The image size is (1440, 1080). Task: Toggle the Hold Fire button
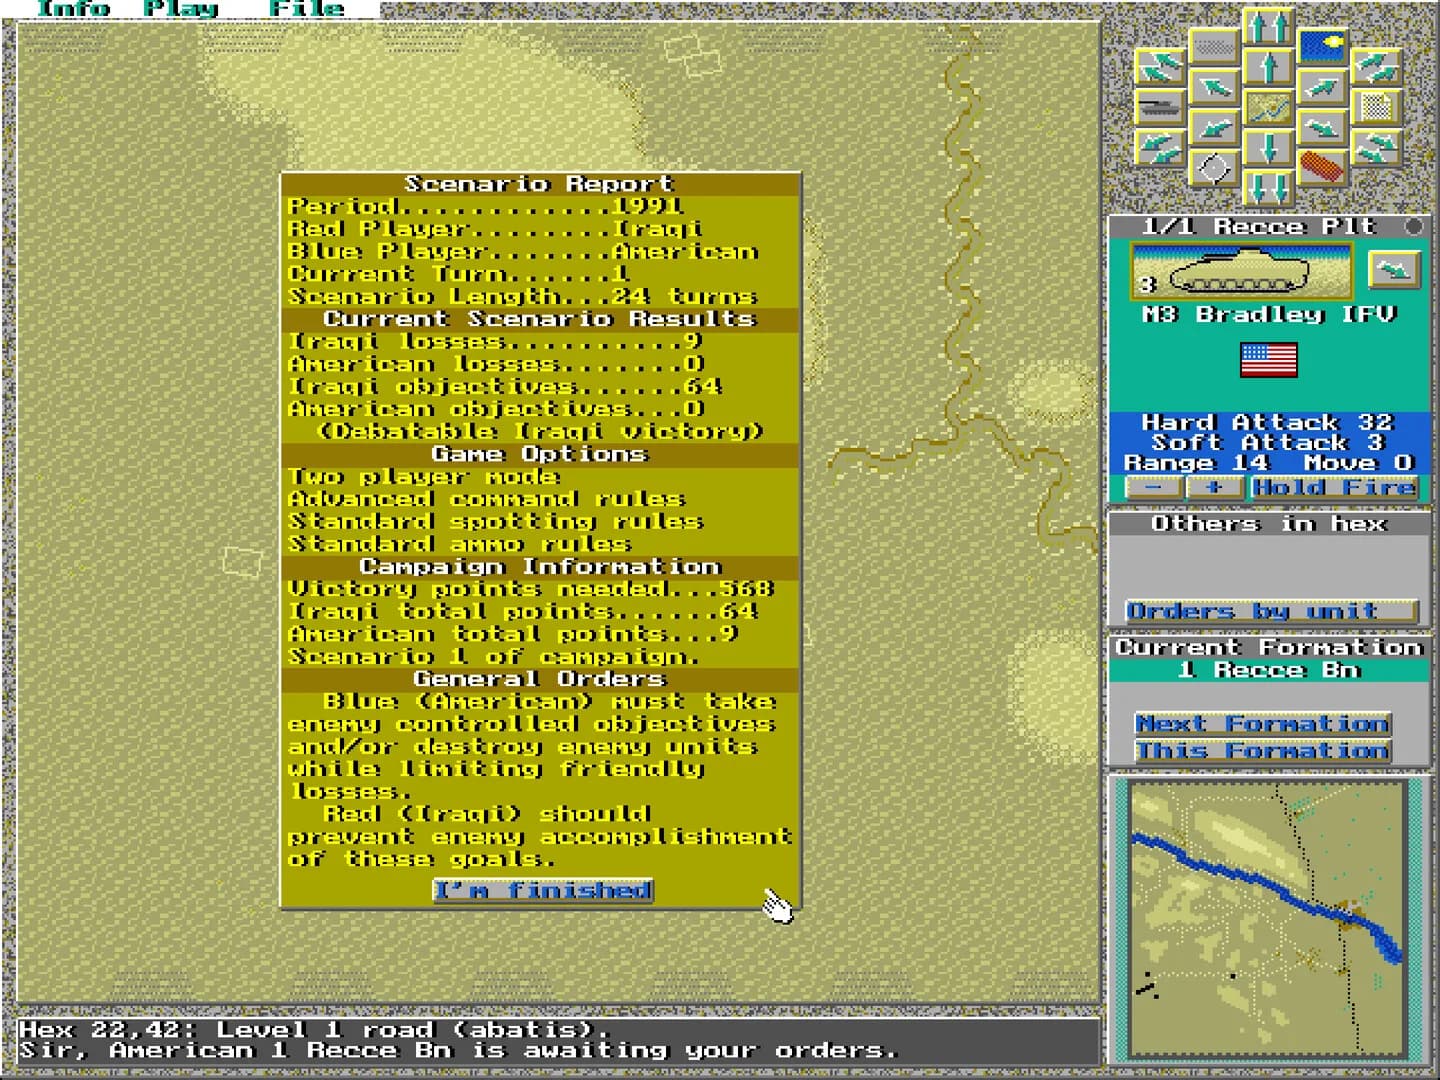point(1334,488)
